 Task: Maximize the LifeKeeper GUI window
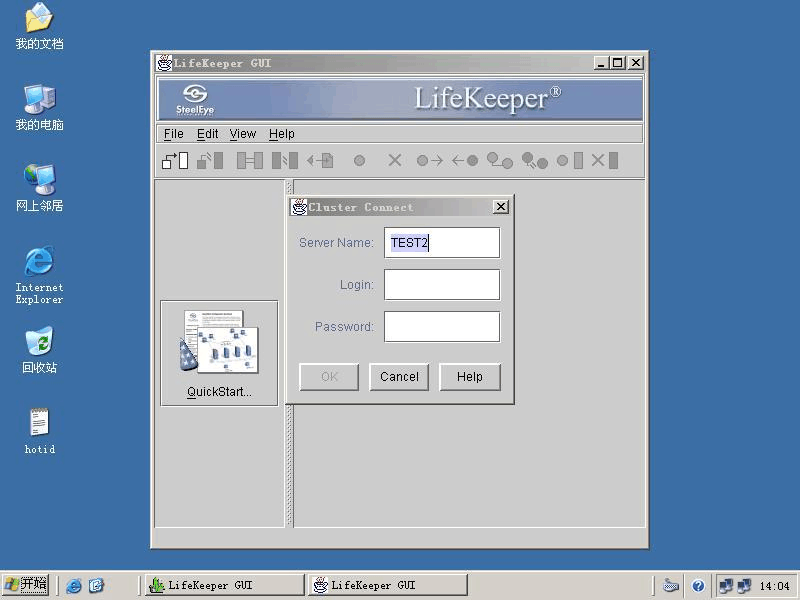(618, 63)
